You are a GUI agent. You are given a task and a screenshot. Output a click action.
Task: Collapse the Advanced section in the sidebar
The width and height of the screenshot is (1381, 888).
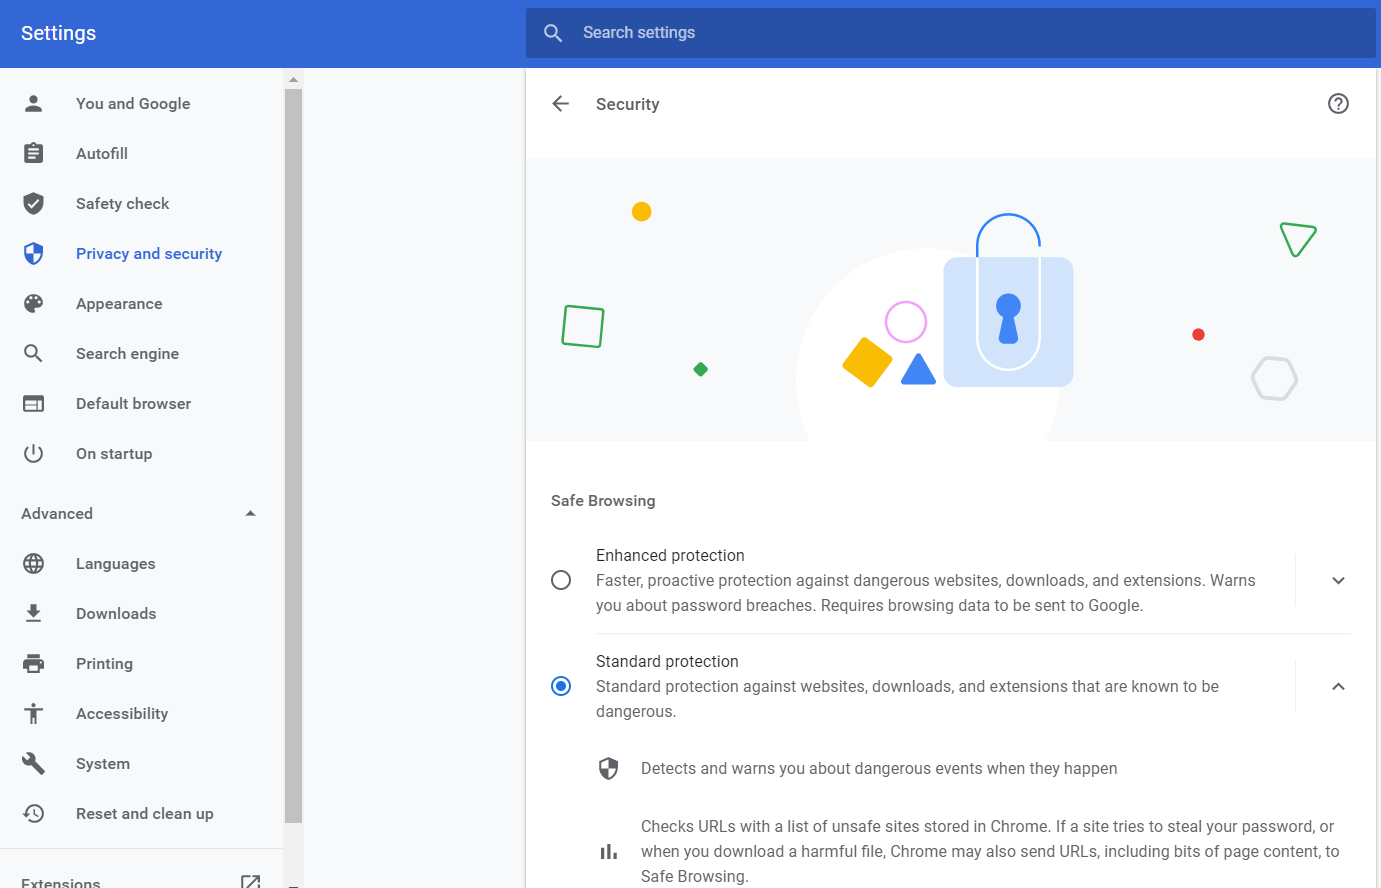250,514
